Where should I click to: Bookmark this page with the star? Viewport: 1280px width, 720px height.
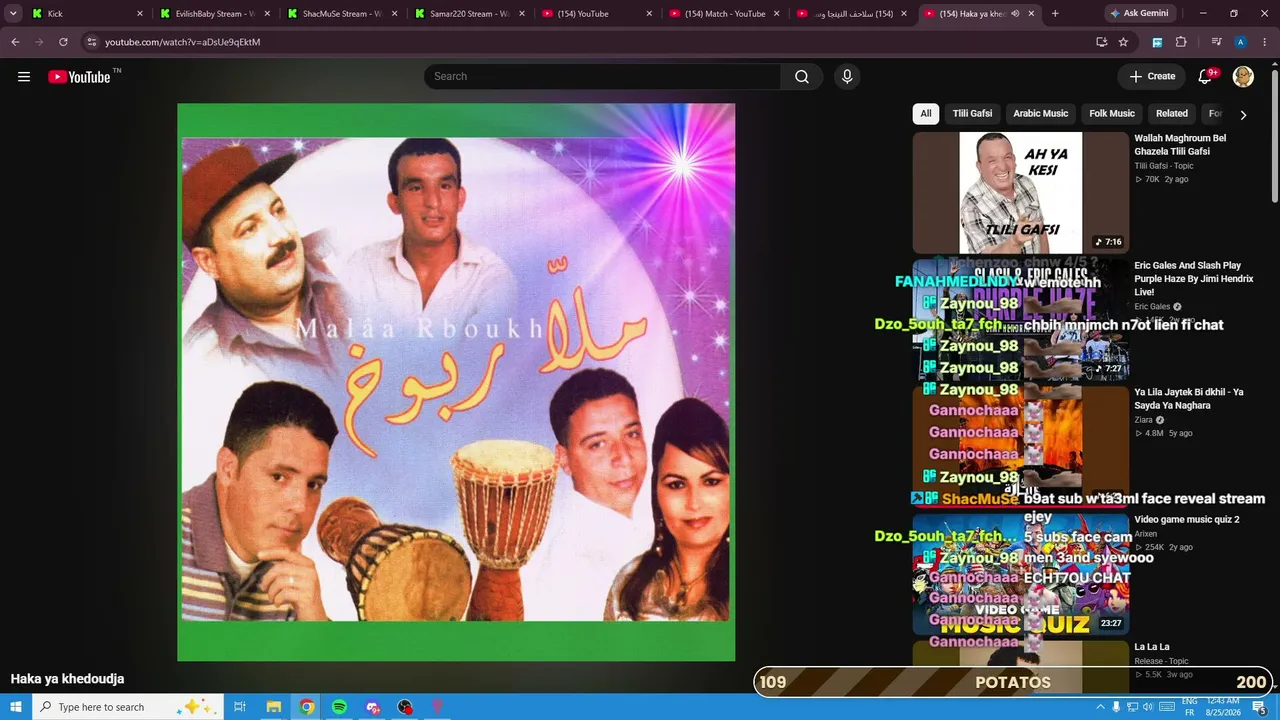click(x=1123, y=42)
